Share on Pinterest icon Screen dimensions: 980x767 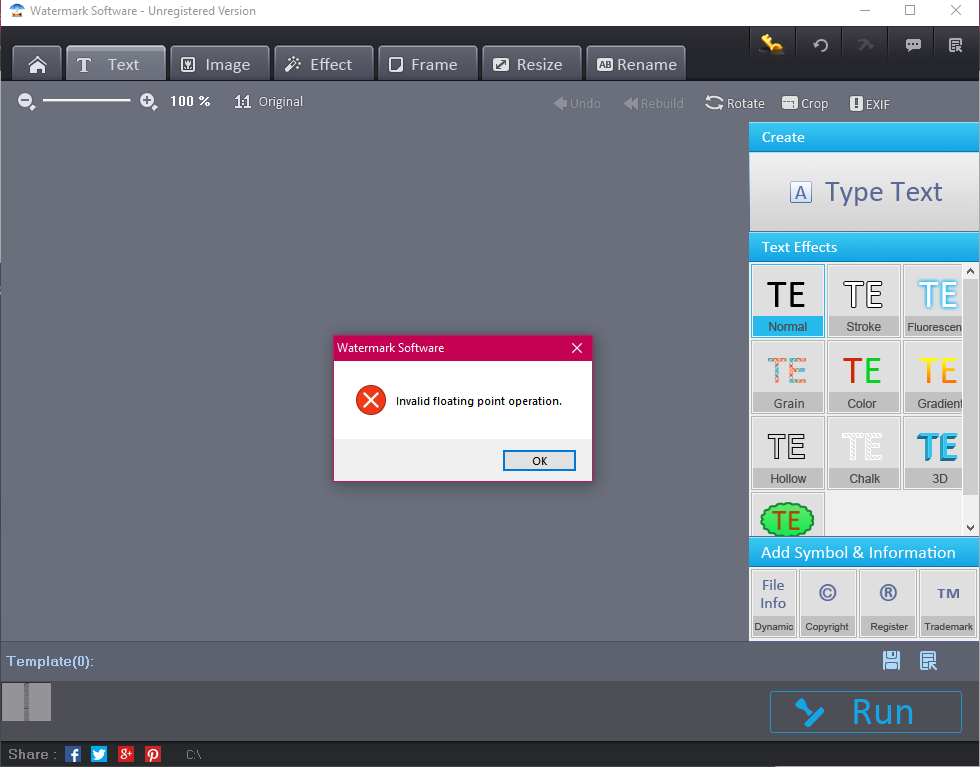(152, 754)
